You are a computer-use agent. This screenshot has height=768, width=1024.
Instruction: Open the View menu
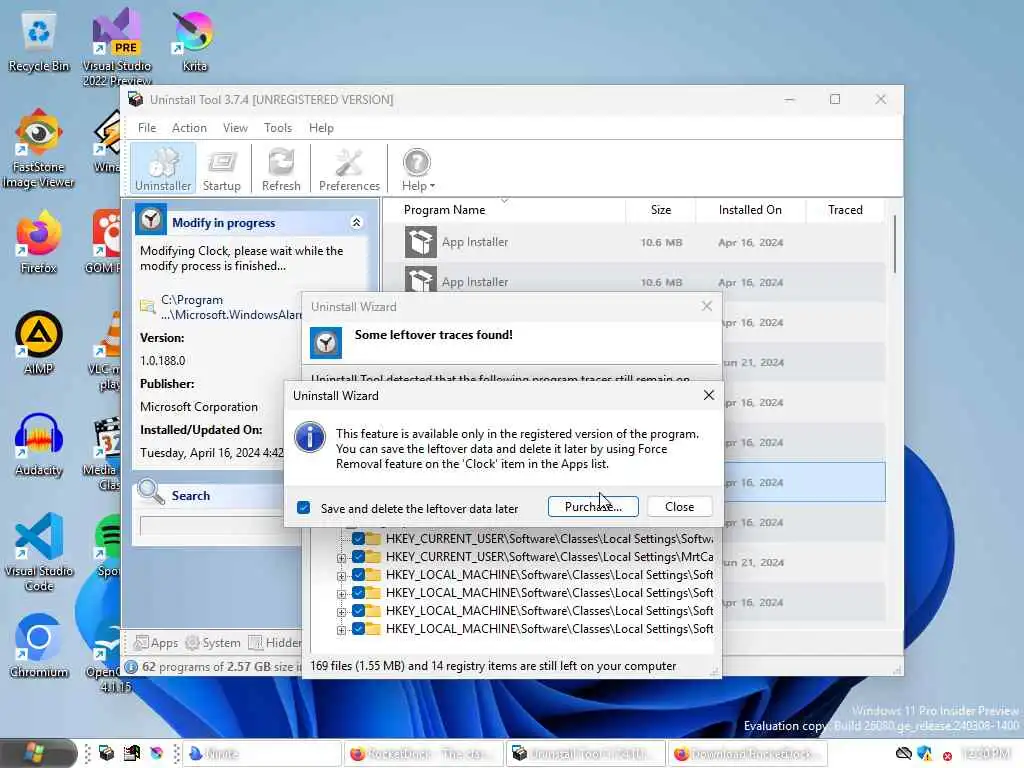coord(235,128)
